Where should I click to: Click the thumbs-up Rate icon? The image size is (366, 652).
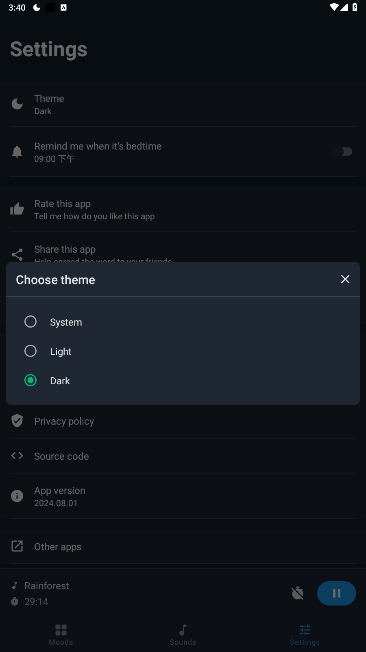[17, 209]
